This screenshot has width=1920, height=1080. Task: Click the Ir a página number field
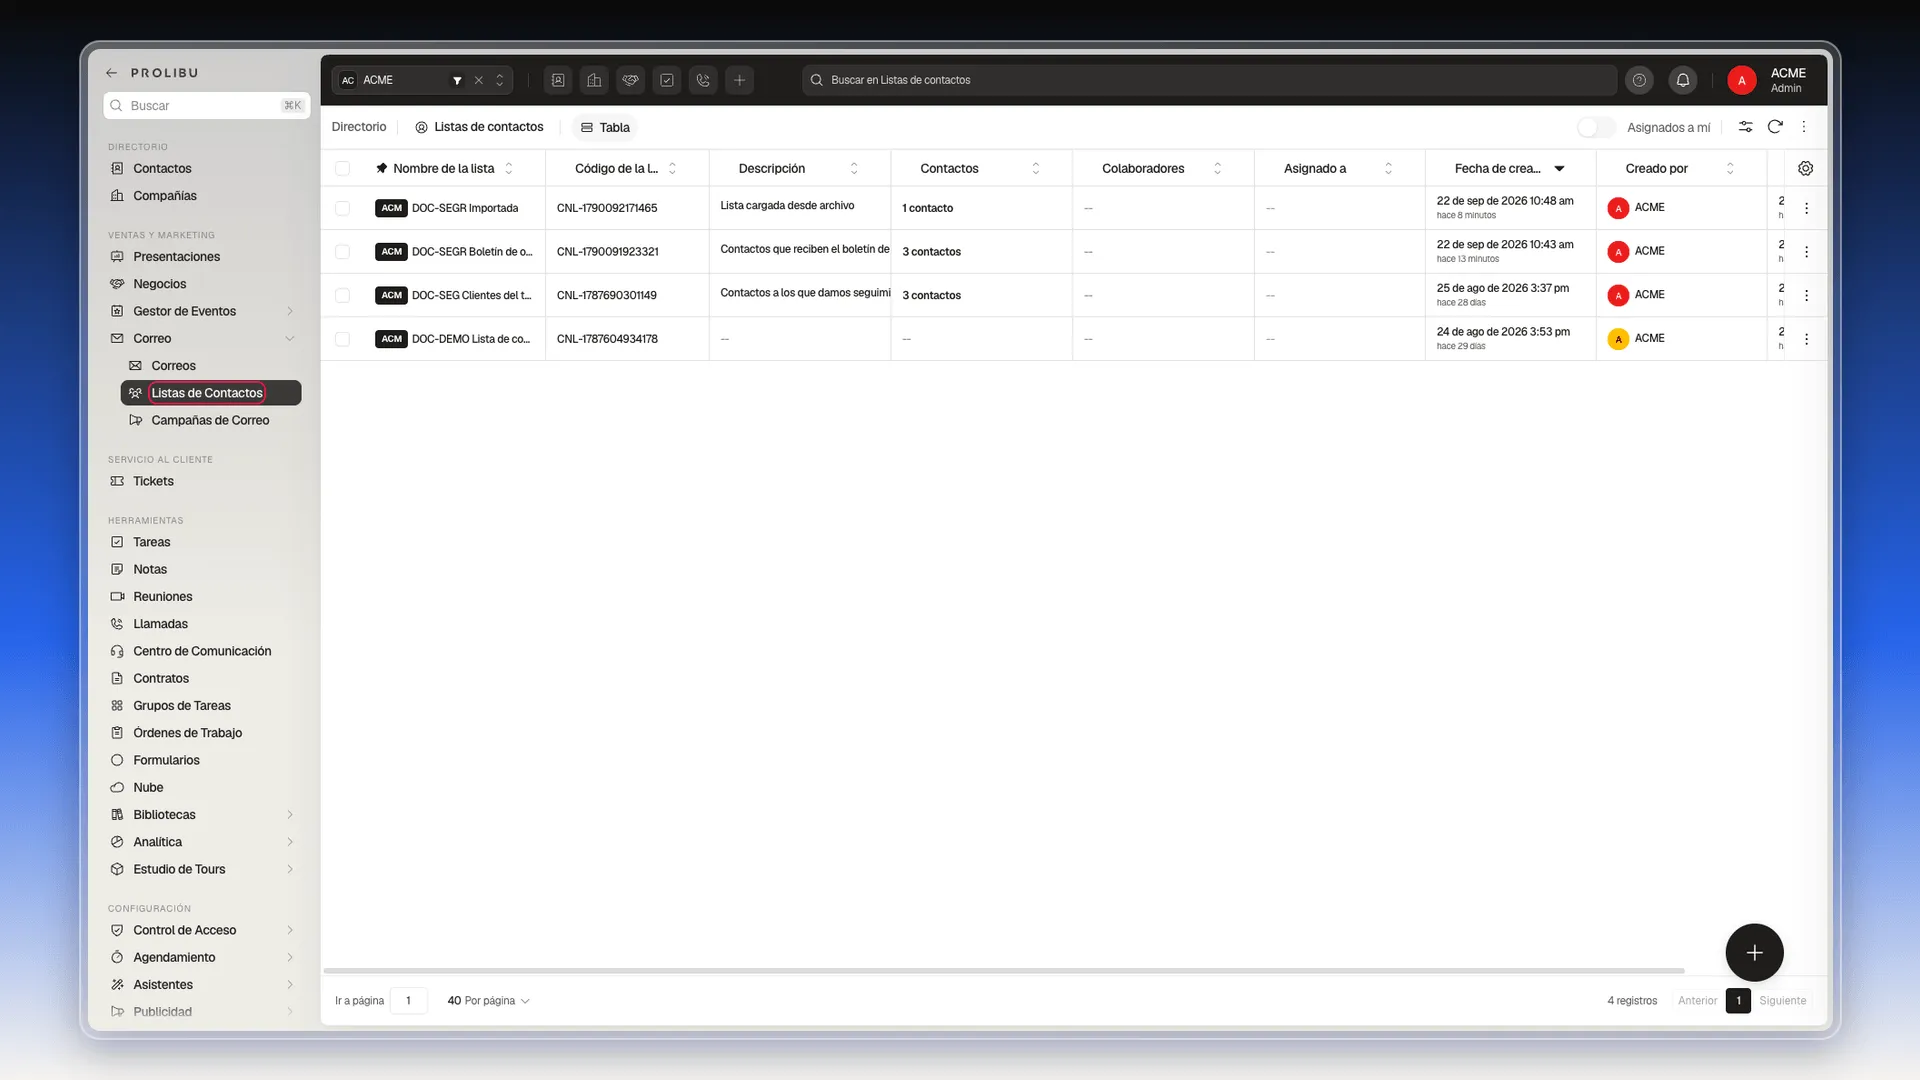408,1001
